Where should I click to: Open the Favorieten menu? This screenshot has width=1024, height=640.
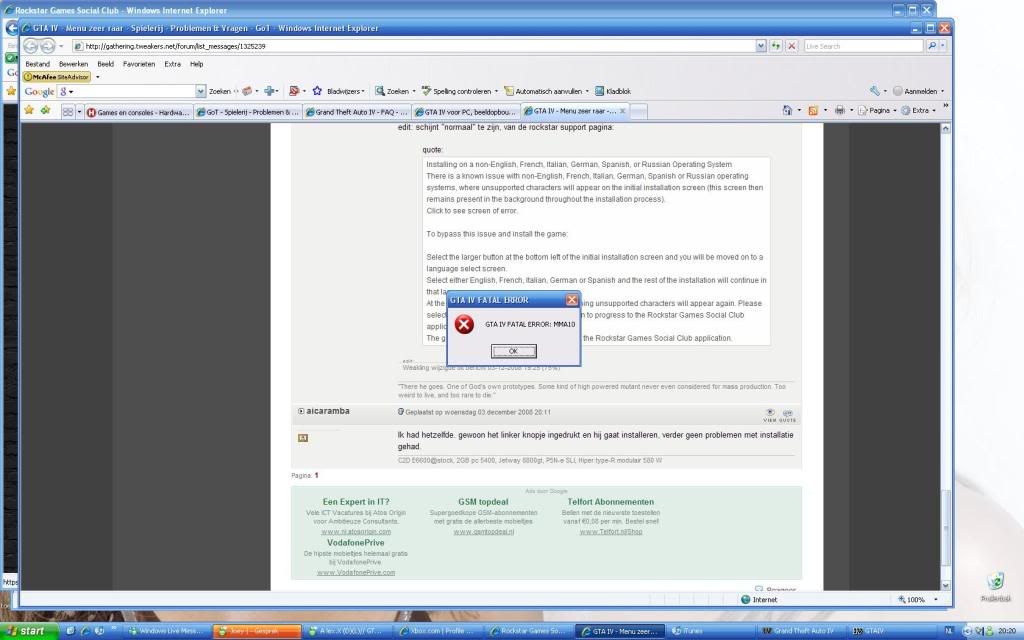139,63
